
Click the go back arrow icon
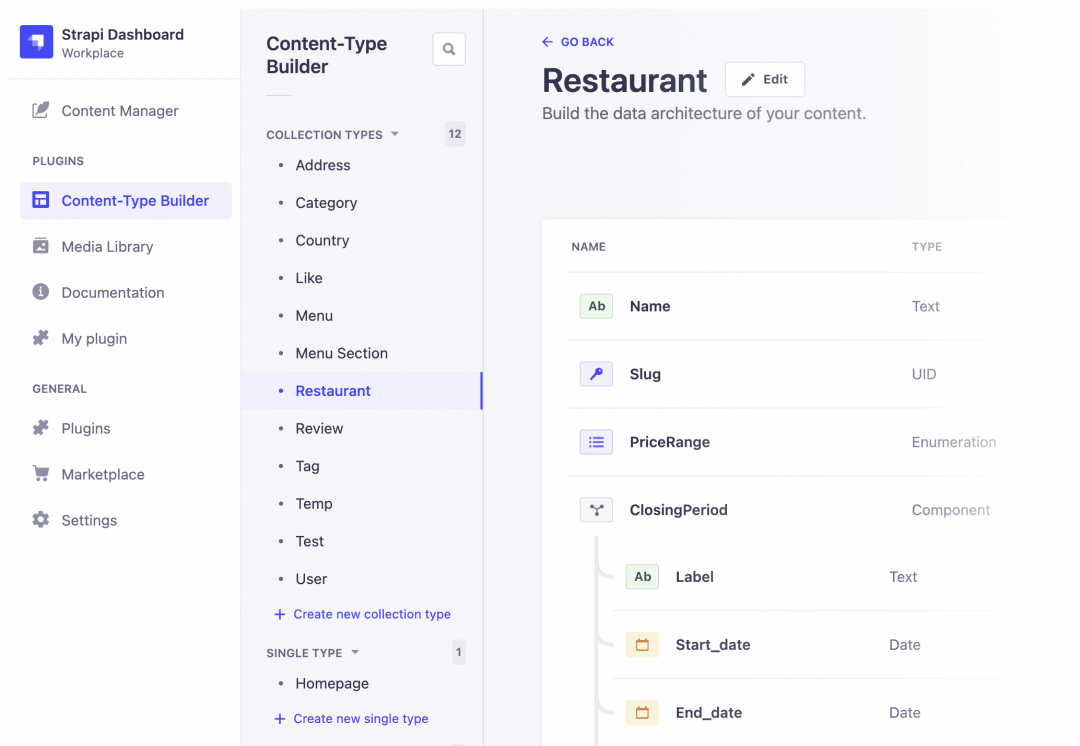[x=548, y=42]
